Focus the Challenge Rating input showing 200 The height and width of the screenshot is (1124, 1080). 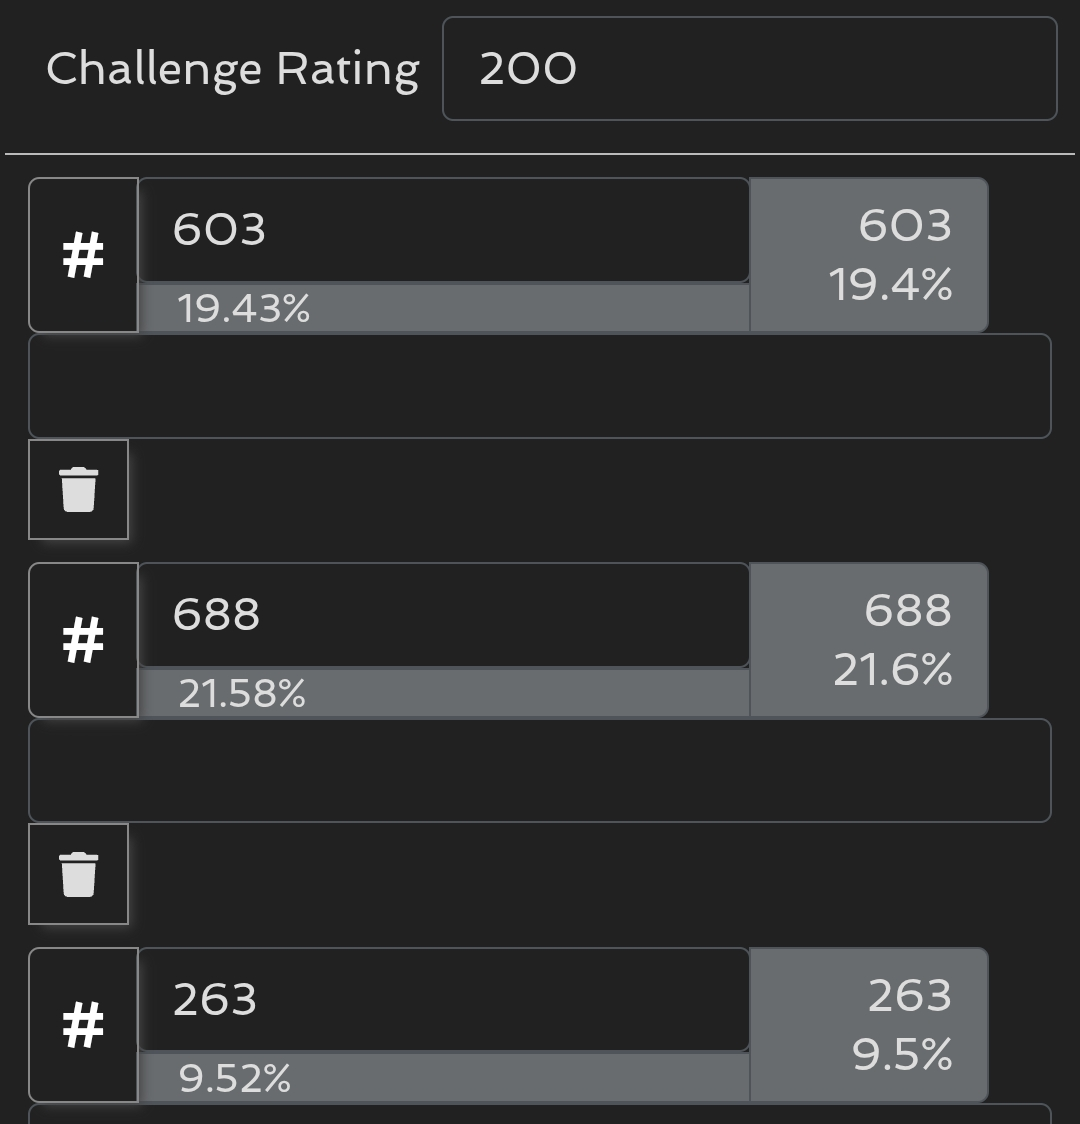point(749,69)
